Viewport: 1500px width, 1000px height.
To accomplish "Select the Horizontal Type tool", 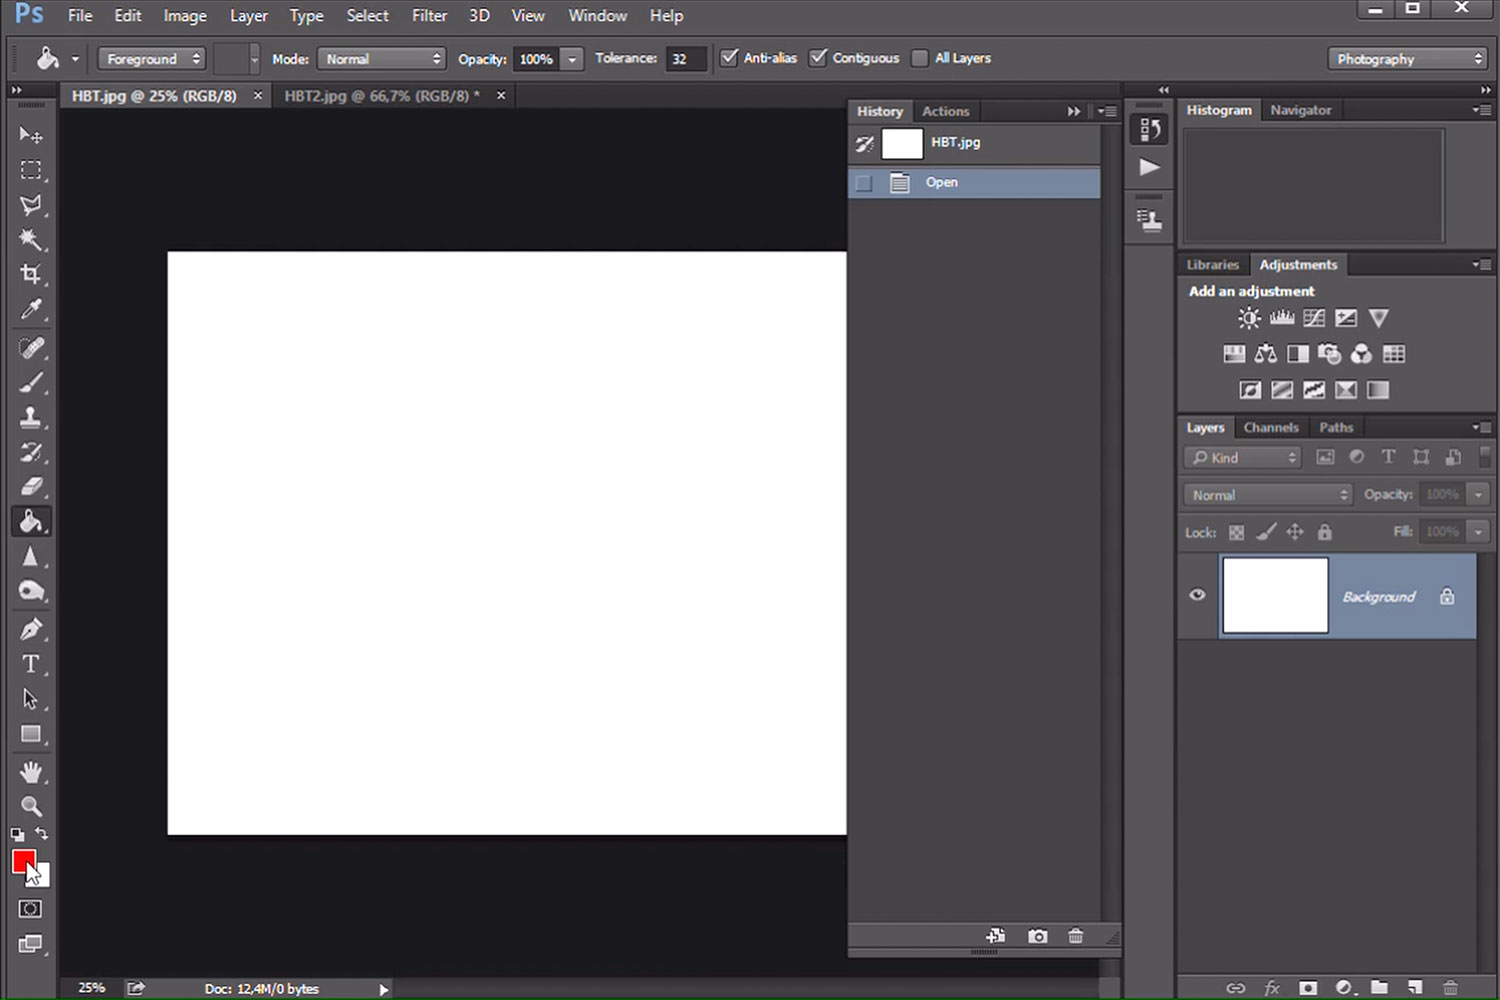I will (31, 664).
